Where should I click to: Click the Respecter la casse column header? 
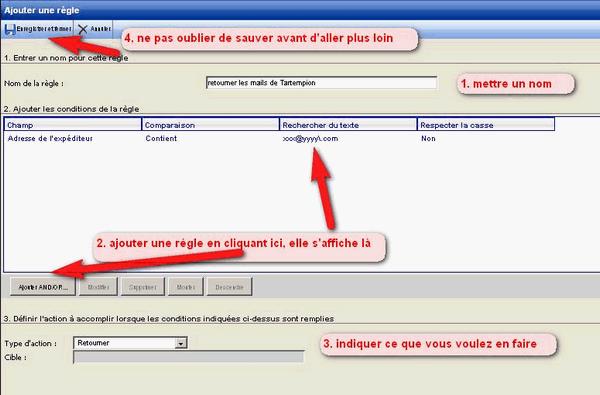[486, 125]
